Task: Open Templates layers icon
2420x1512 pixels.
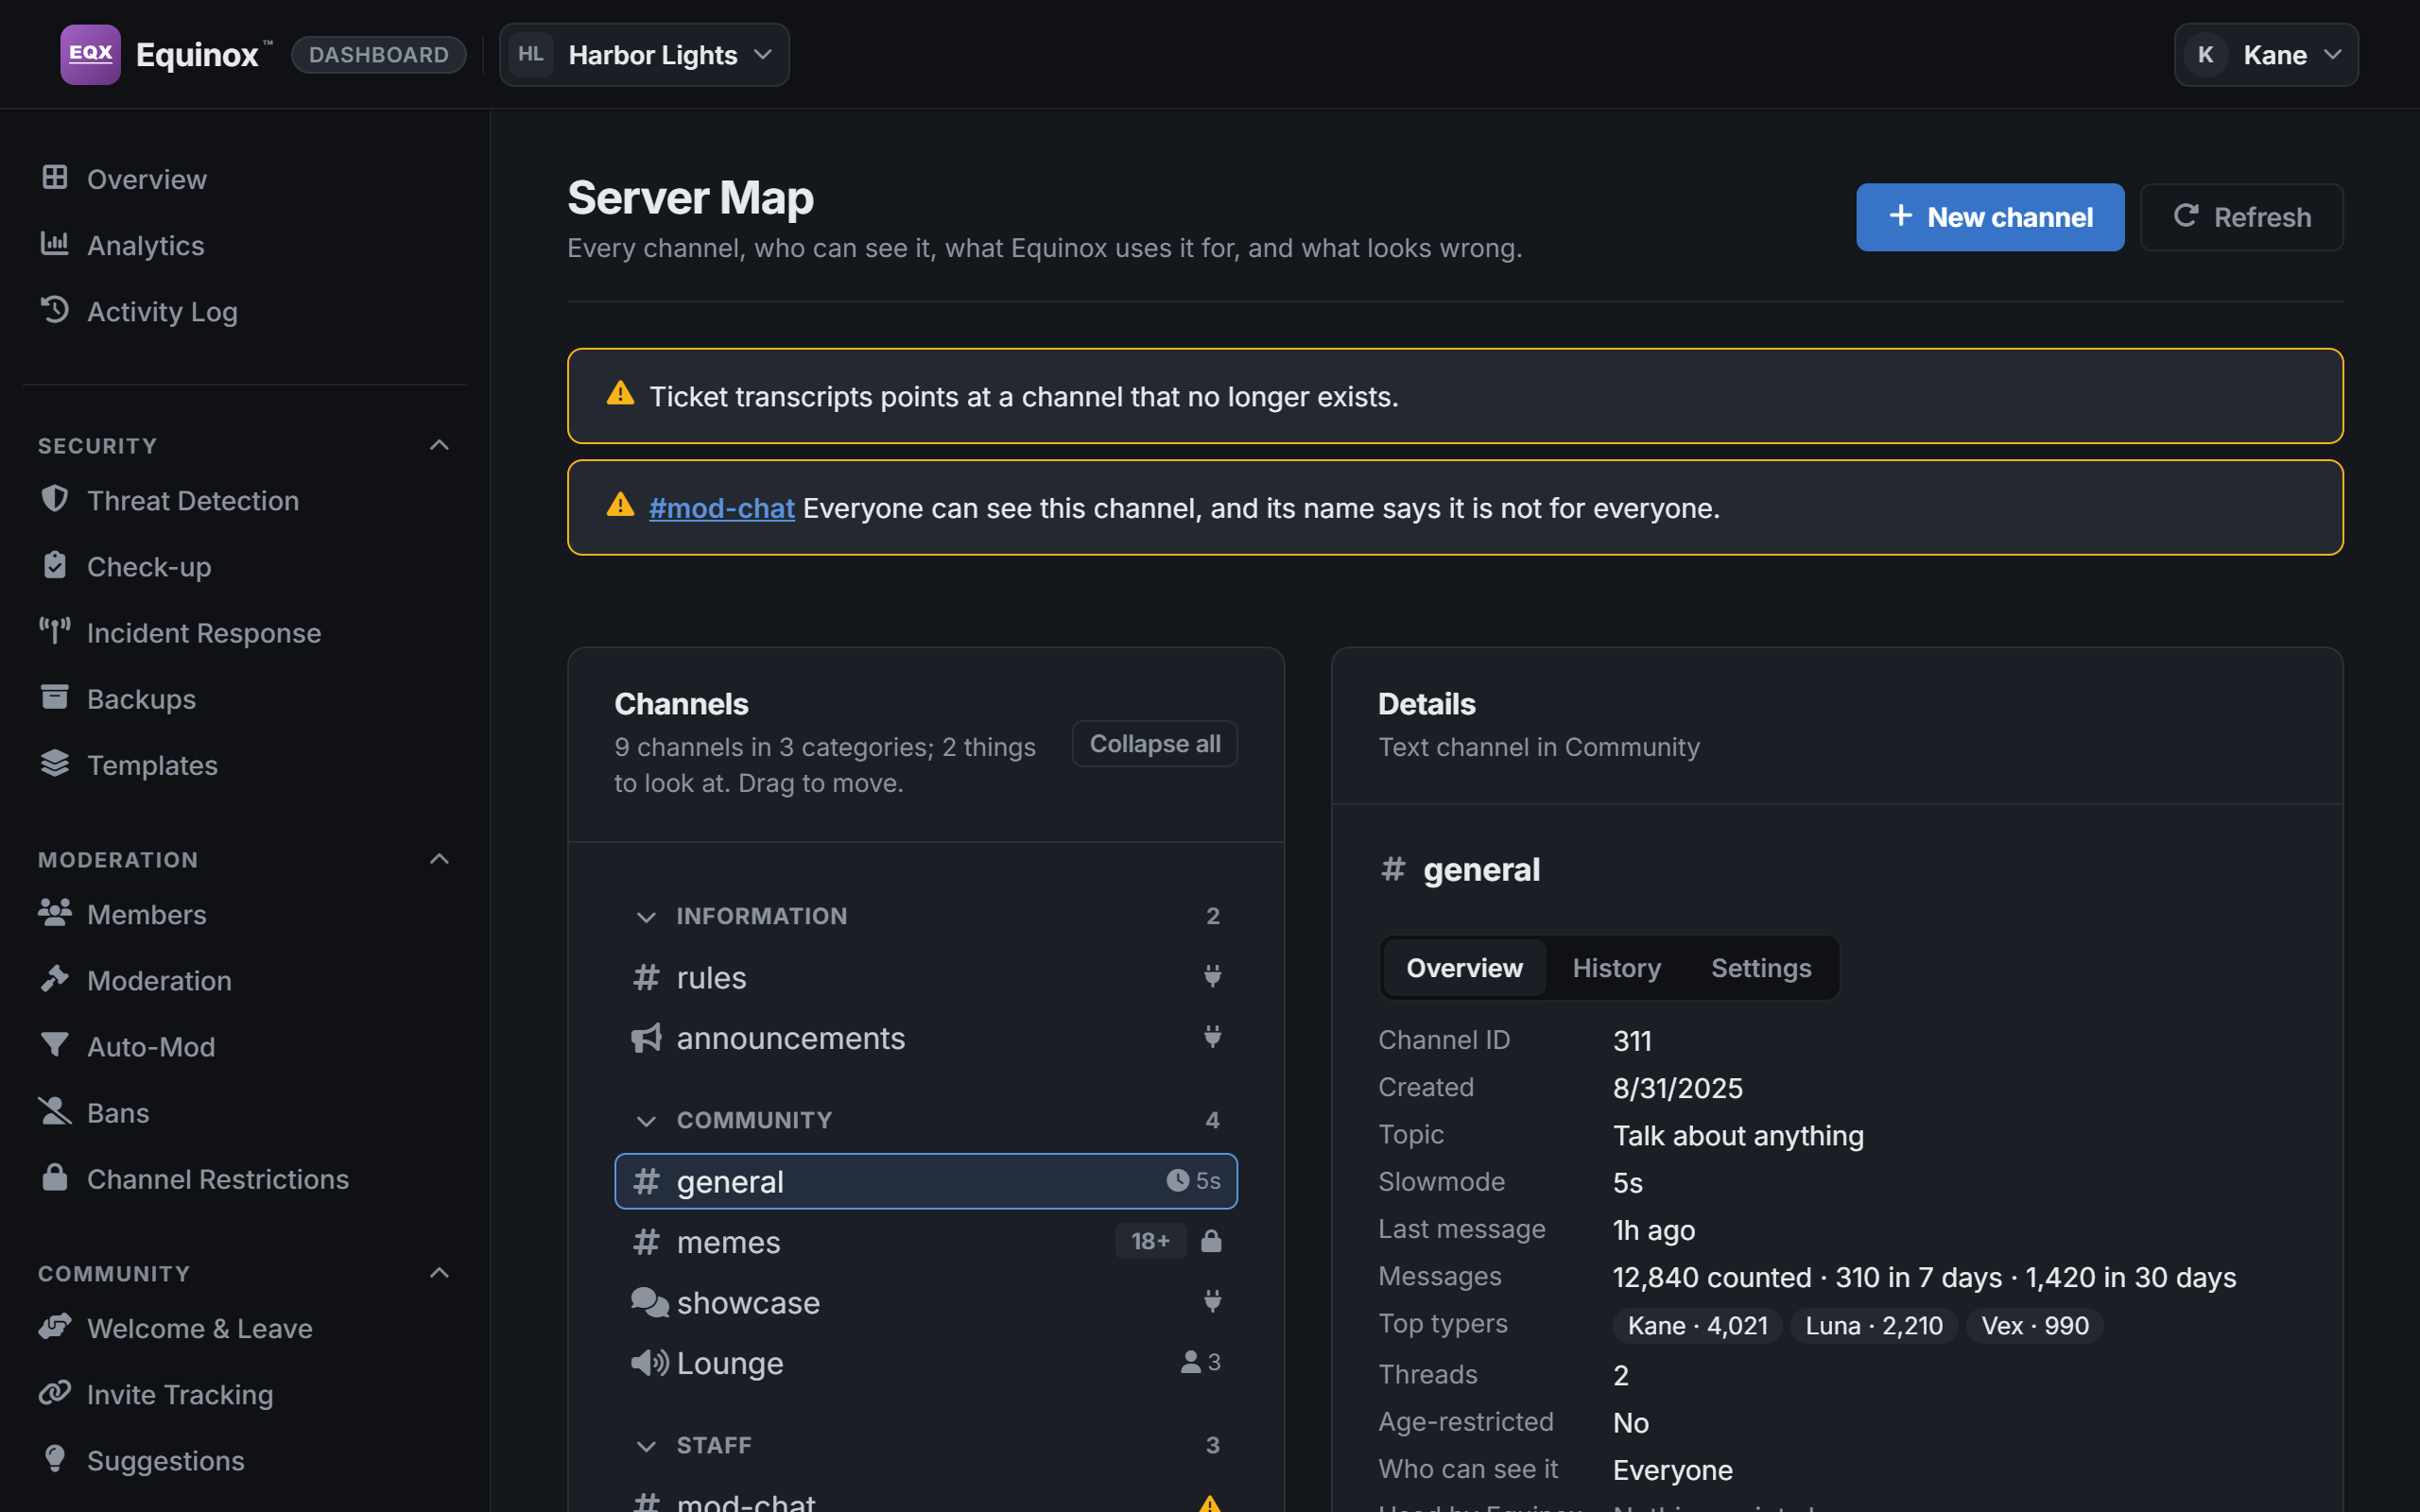Action: coord(55,763)
